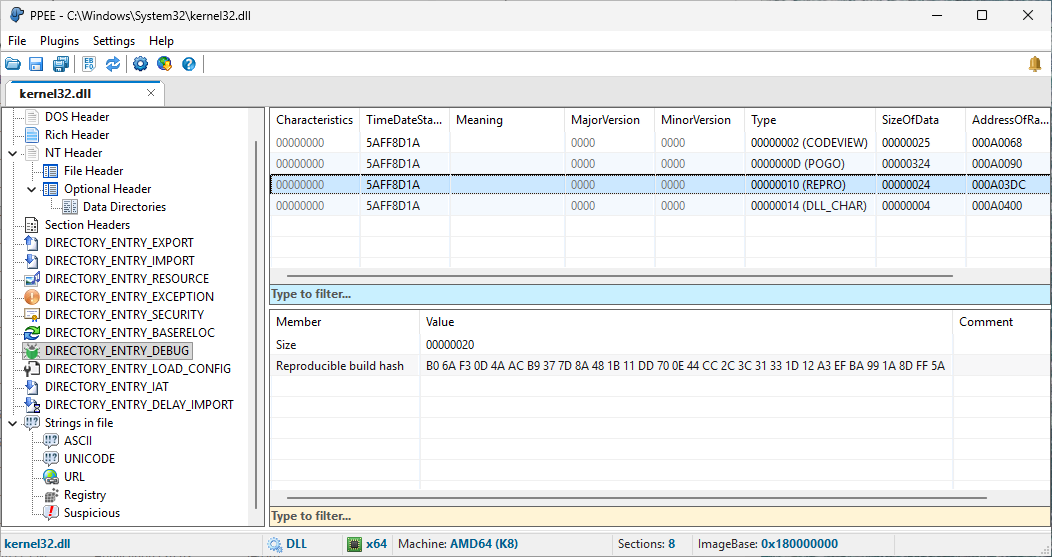Viewport: 1052px width, 557px height.
Task: Open DIRECTORY_ENTRY_DELAY_IMPORT node
Action: coord(139,405)
